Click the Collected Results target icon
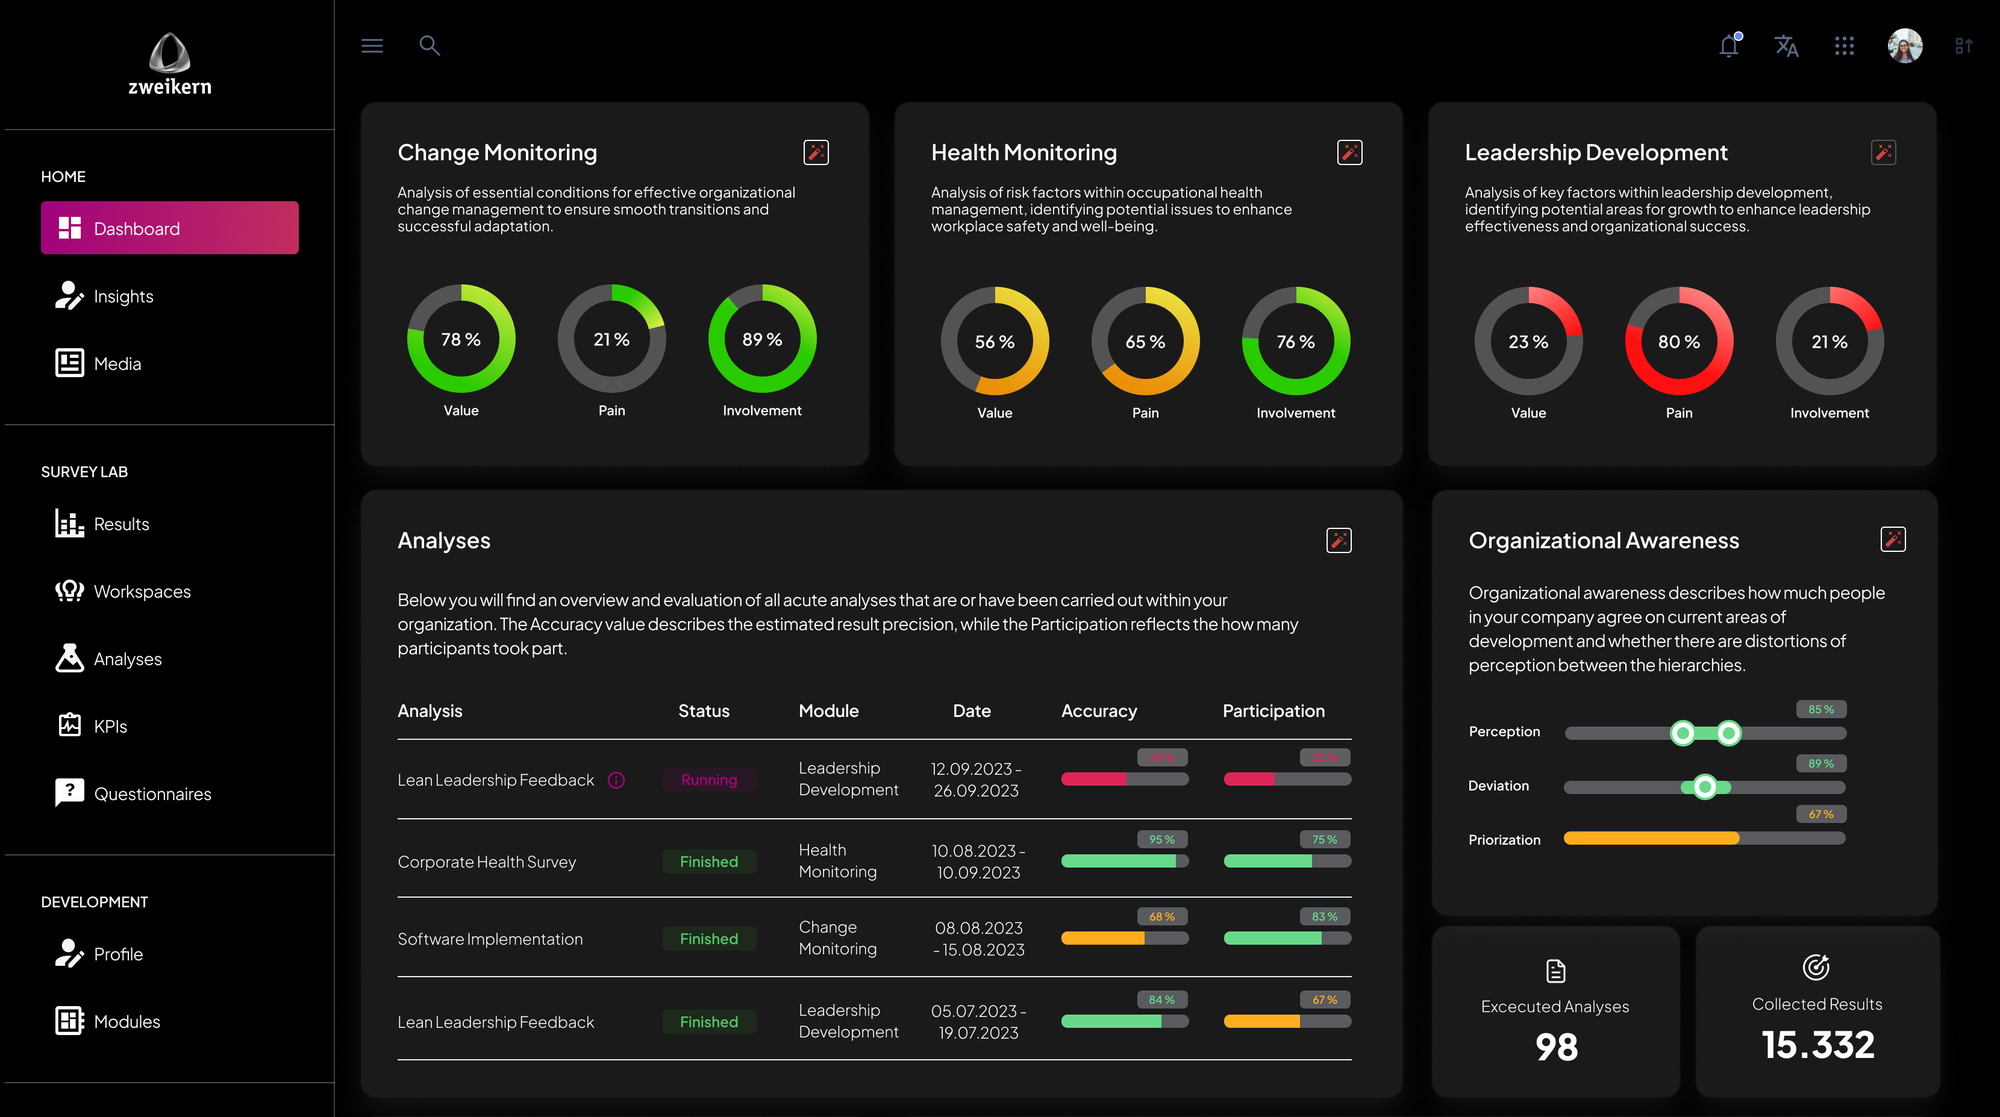The height and width of the screenshot is (1117, 2000). (1816, 967)
